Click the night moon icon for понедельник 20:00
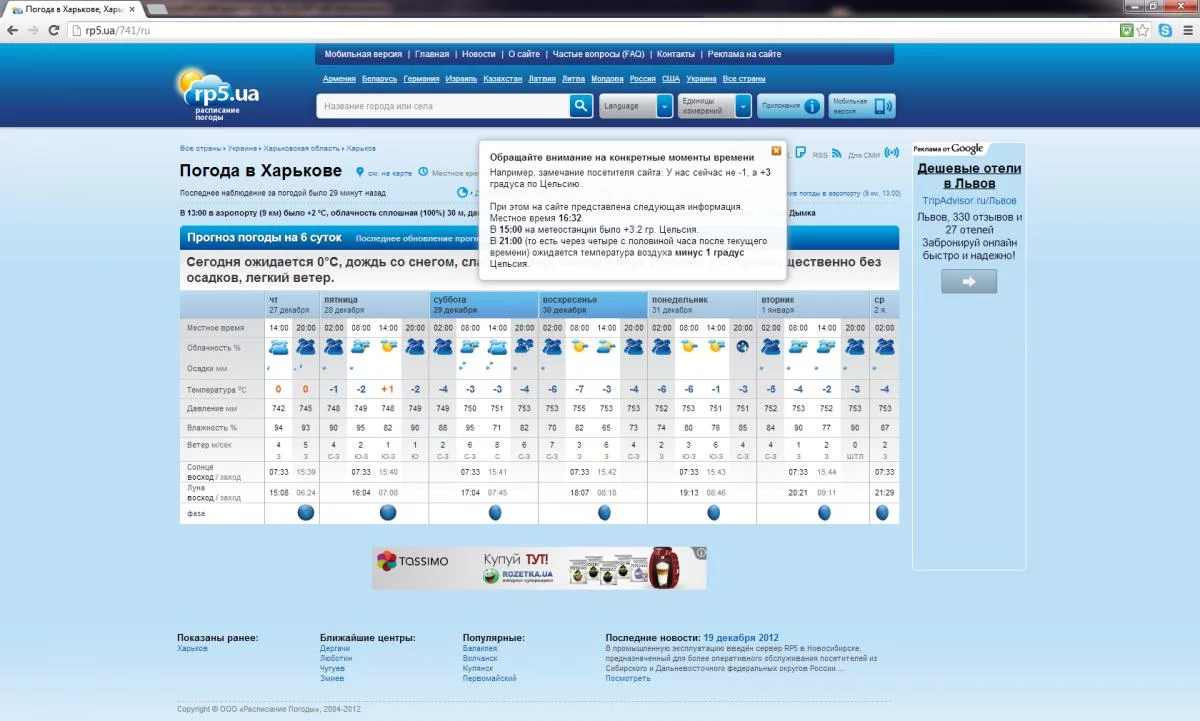Screen dimensions: 1200x721 coord(742,347)
